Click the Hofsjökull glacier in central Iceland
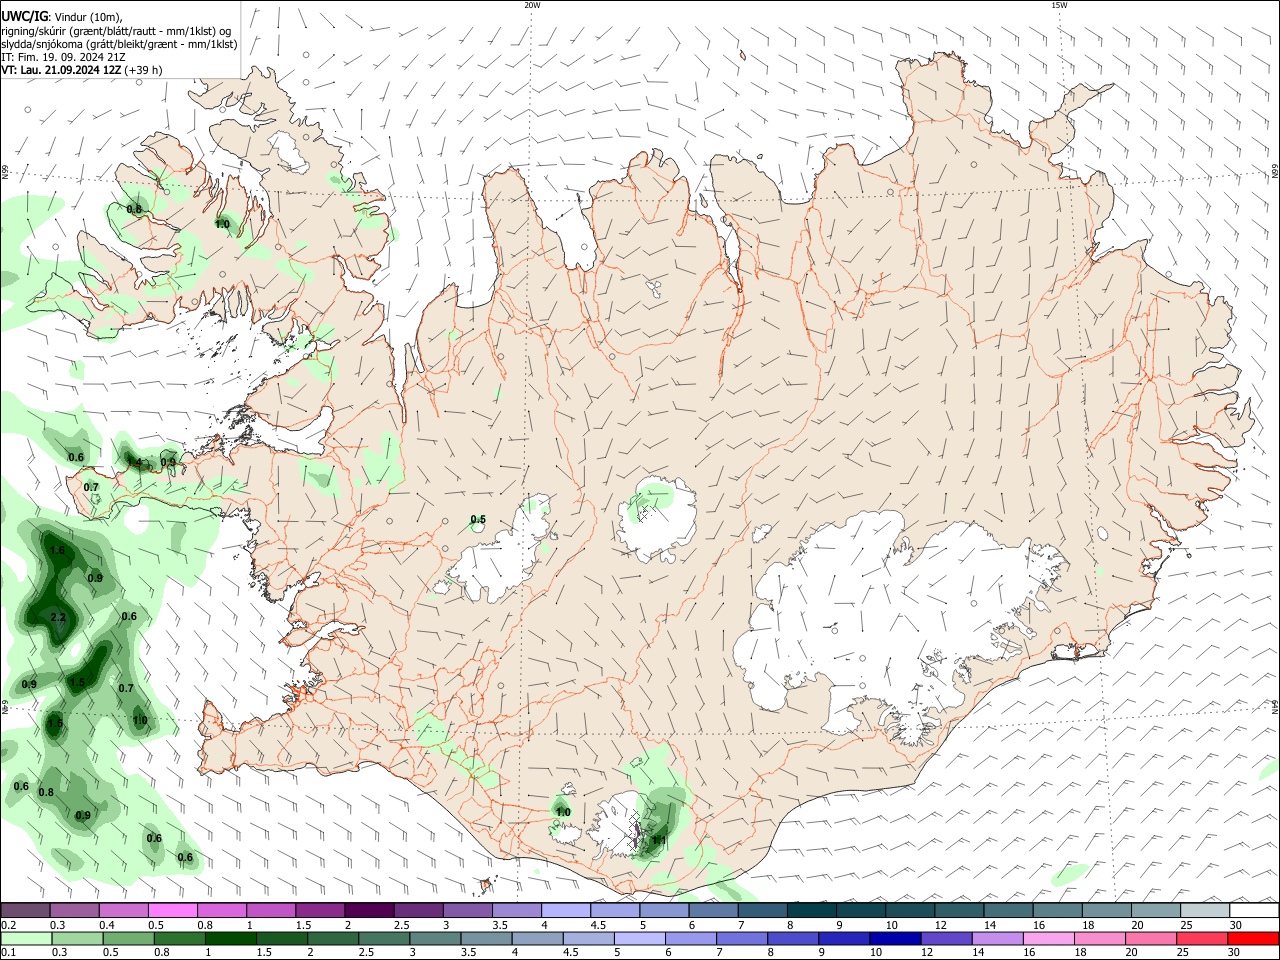1280x960 pixels. pos(657,520)
